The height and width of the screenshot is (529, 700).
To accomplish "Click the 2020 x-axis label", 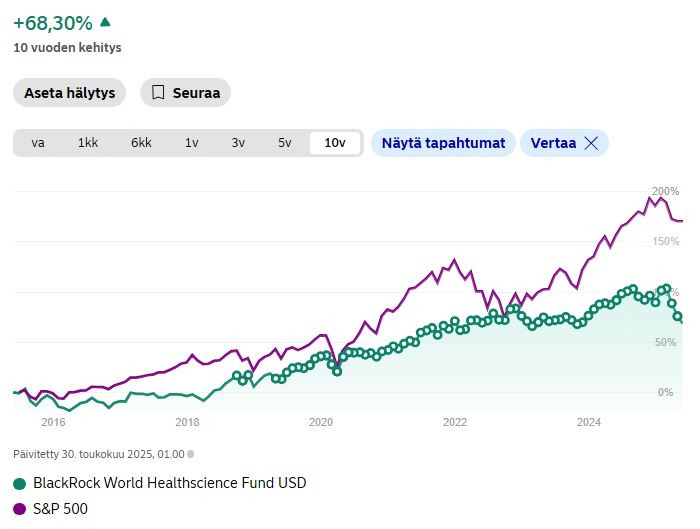I will (321, 422).
